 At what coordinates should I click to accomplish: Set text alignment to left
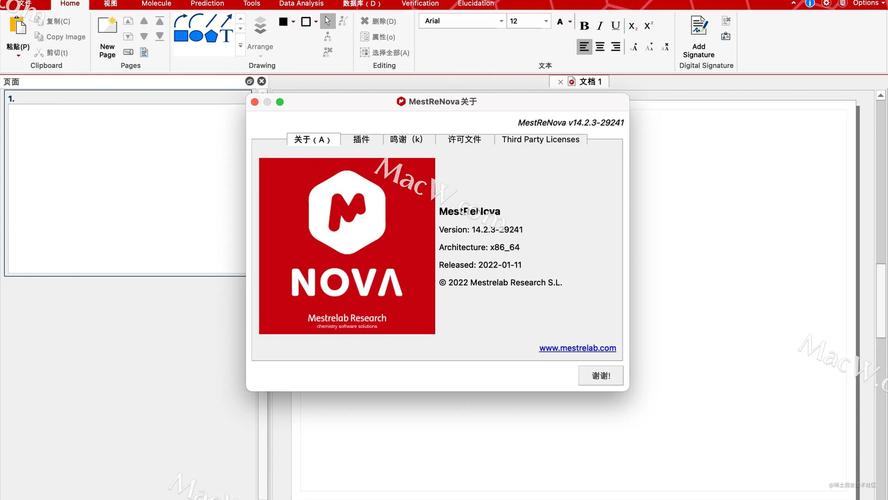584,46
